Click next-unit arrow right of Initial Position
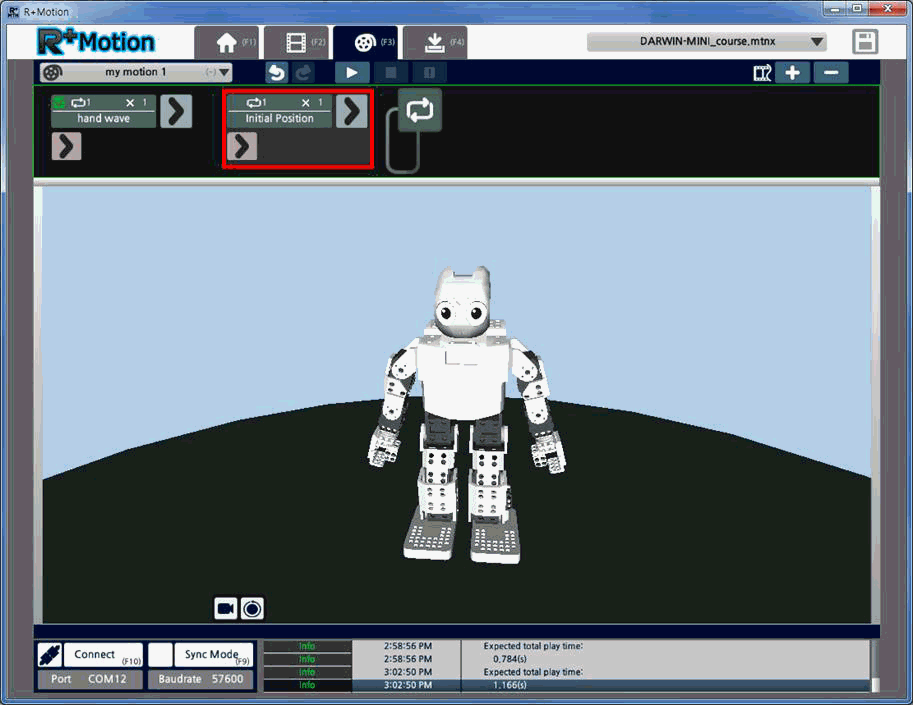This screenshot has height=705, width=913. coord(352,111)
